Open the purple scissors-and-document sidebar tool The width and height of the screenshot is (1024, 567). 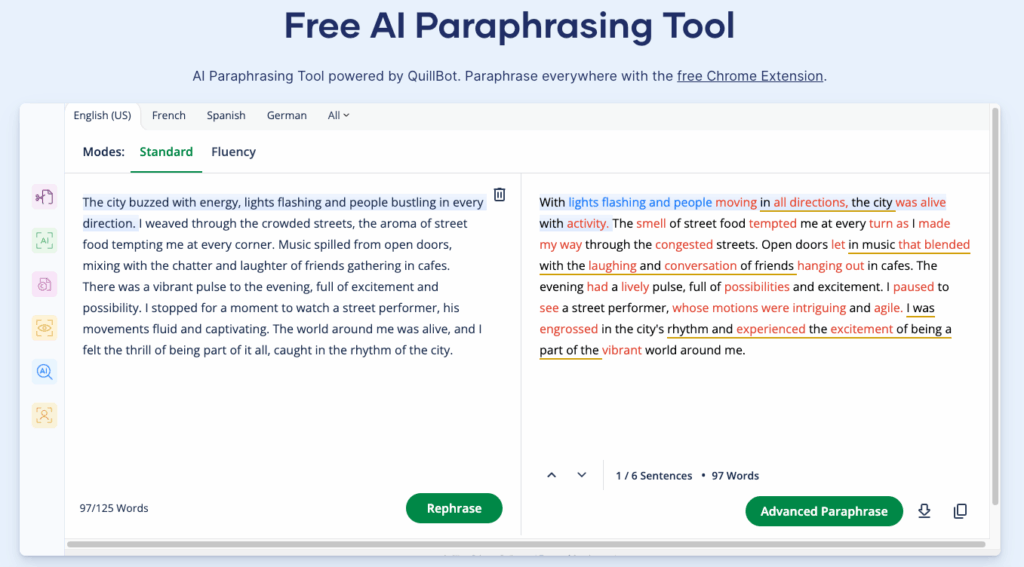point(44,197)
